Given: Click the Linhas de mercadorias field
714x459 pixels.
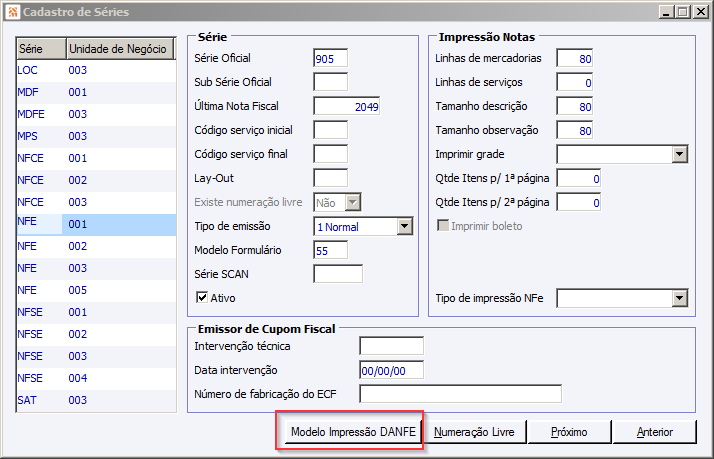Looking at the screenshot, I should (575, 58).
